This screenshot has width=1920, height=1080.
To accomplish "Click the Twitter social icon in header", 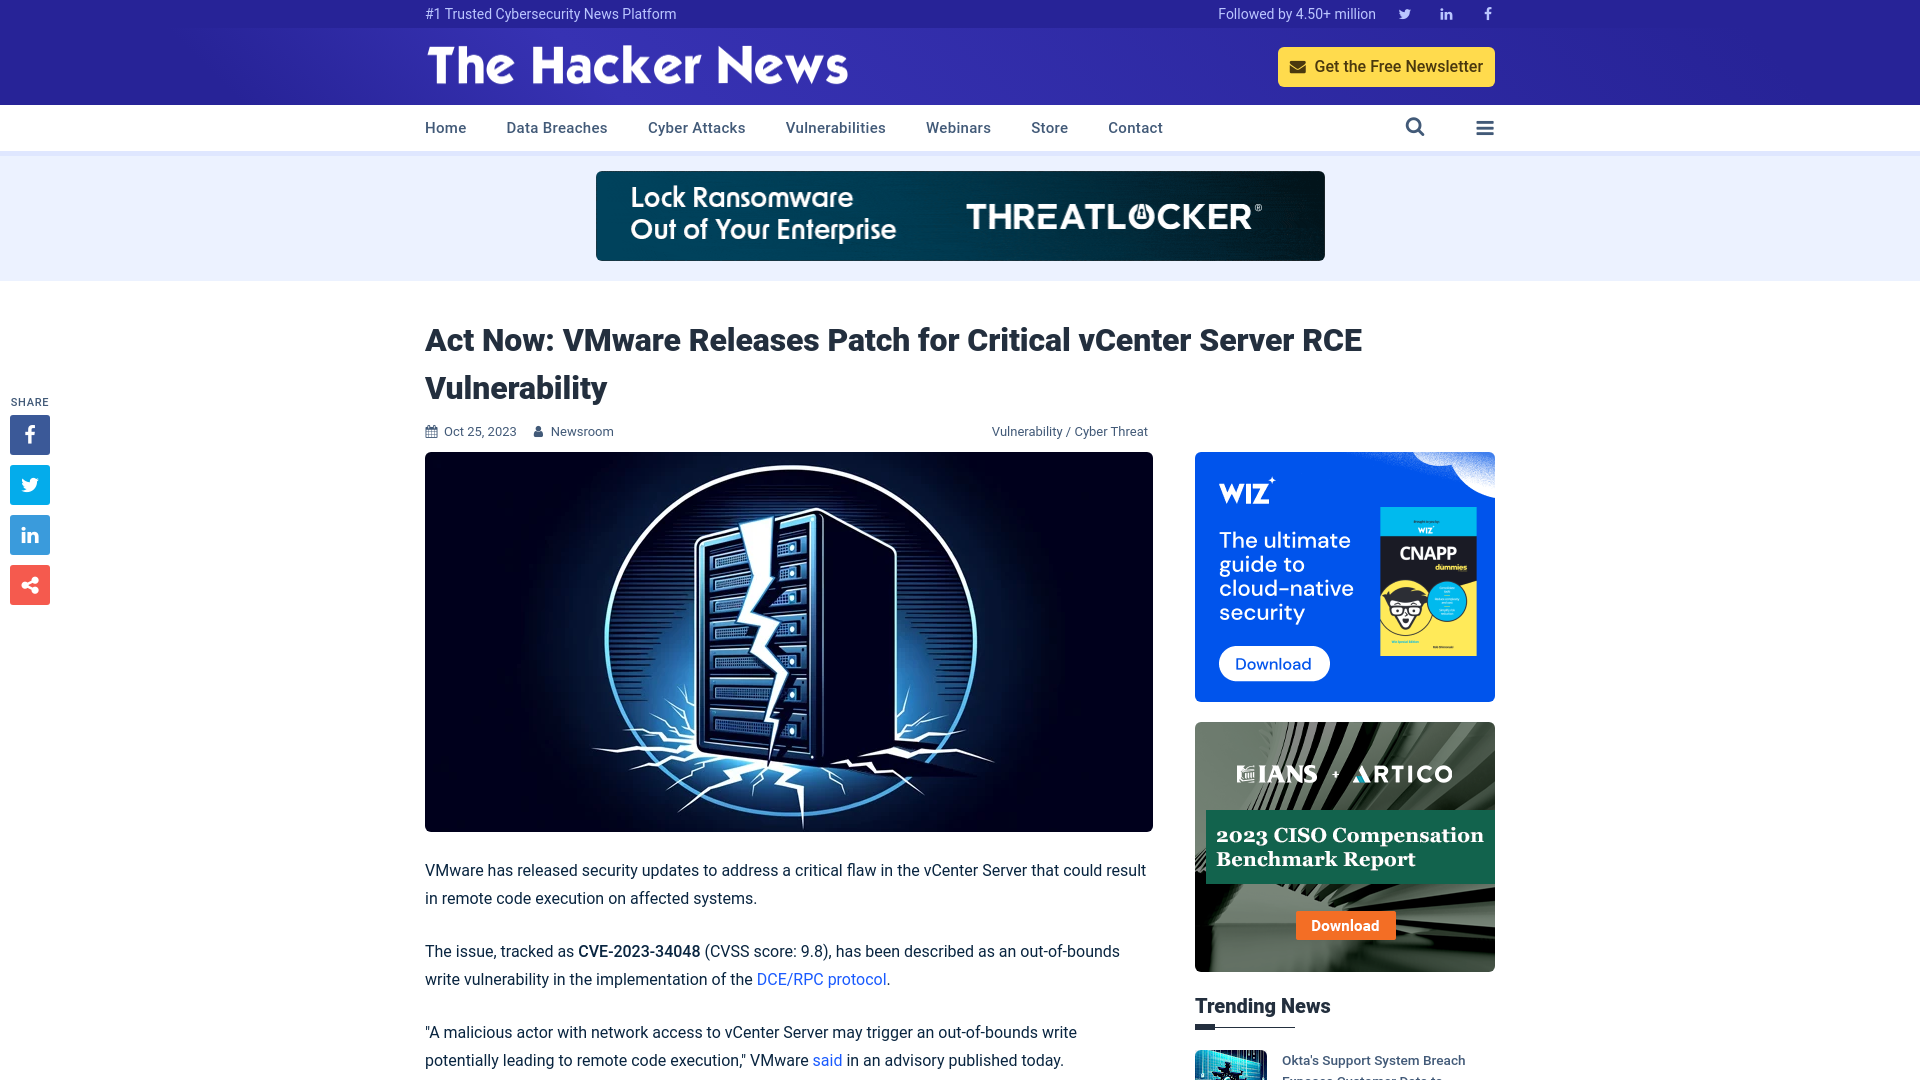I will click(1404, 13).
